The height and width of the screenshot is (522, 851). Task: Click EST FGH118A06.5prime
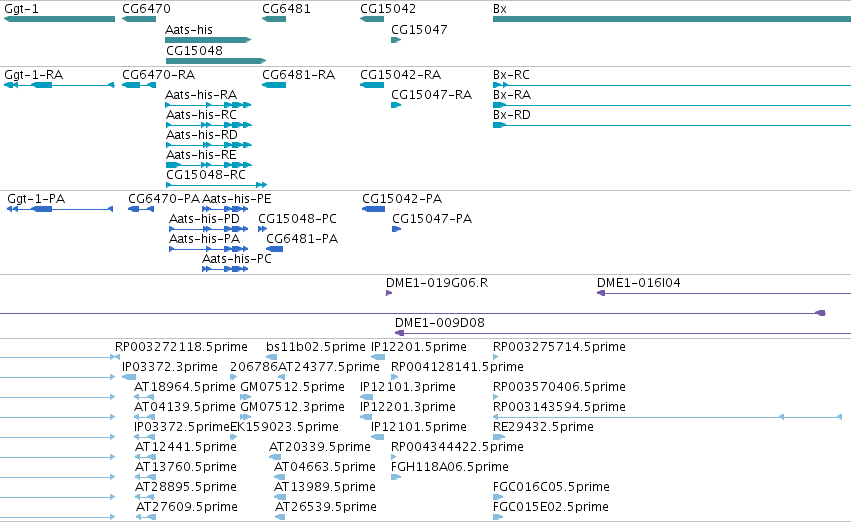click(x=449, y=467)
